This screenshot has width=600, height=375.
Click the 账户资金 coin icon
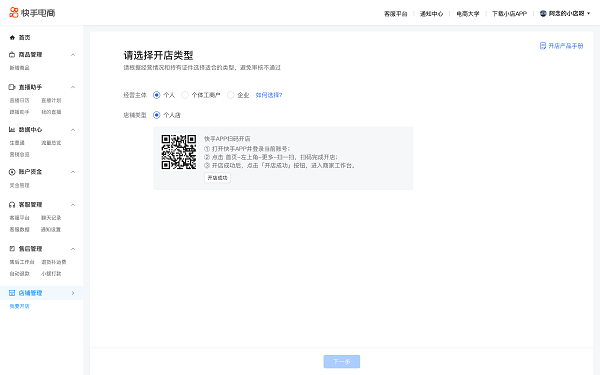(12, 172)
